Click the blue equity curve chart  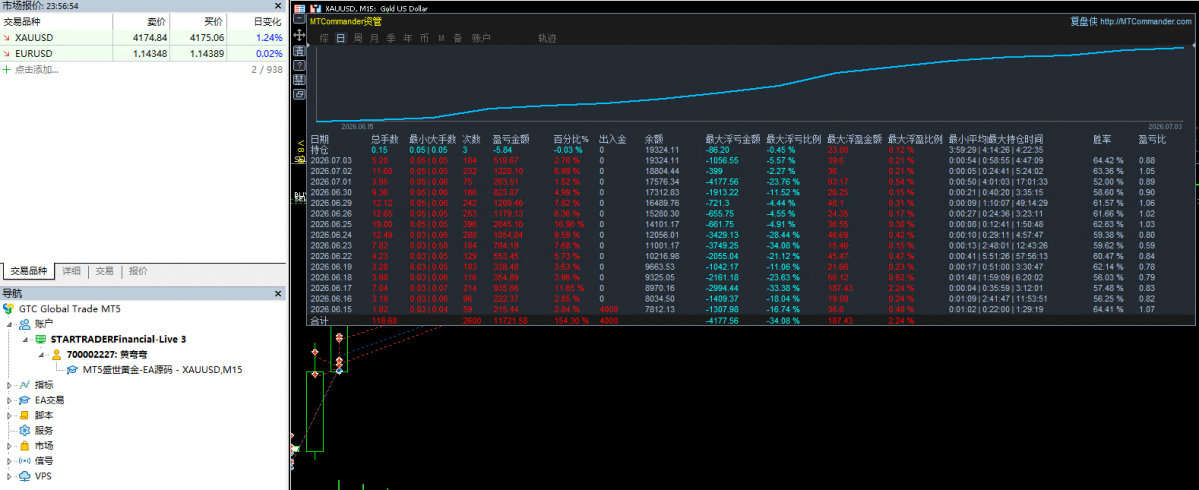[749, 86]
